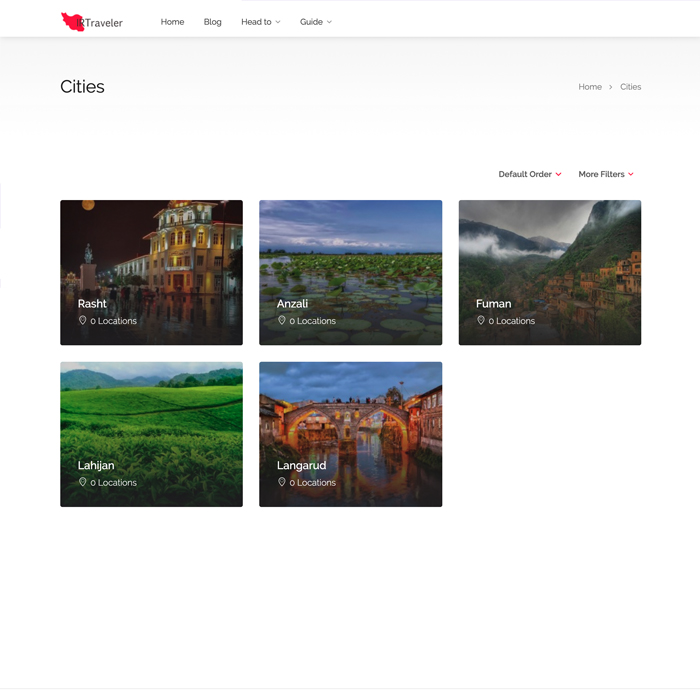
Task: Click the Rasht title text
Action: coord(92,304)
